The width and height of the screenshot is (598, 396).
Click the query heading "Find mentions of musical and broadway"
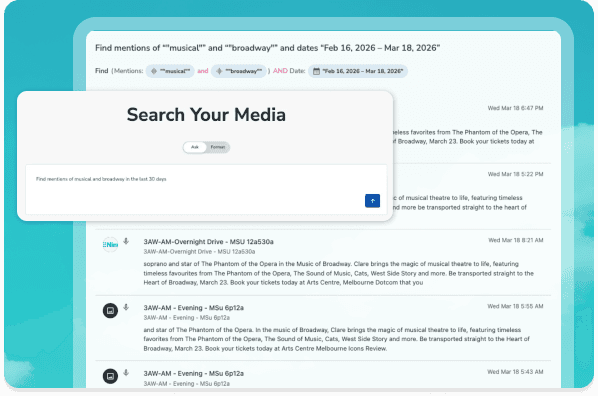(x=267, y=48)
